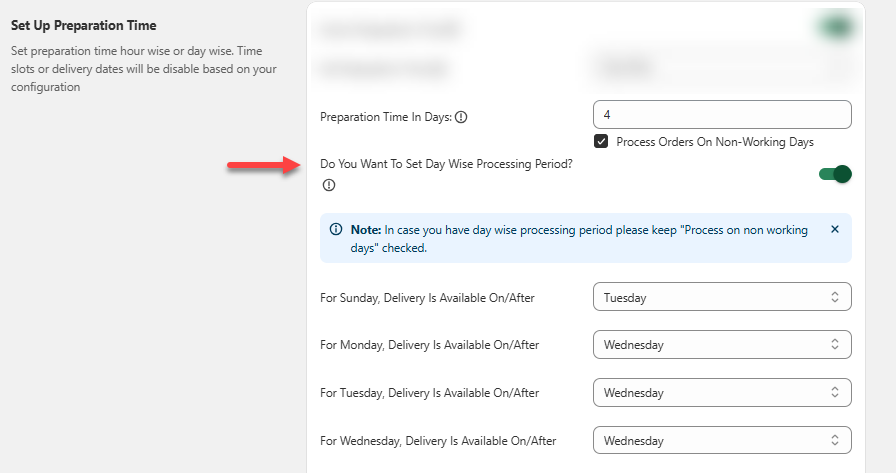Viewport: 896px width, 473px height.
Task: Dismiss the blue Note banner with X
Action: click(835, 229)
